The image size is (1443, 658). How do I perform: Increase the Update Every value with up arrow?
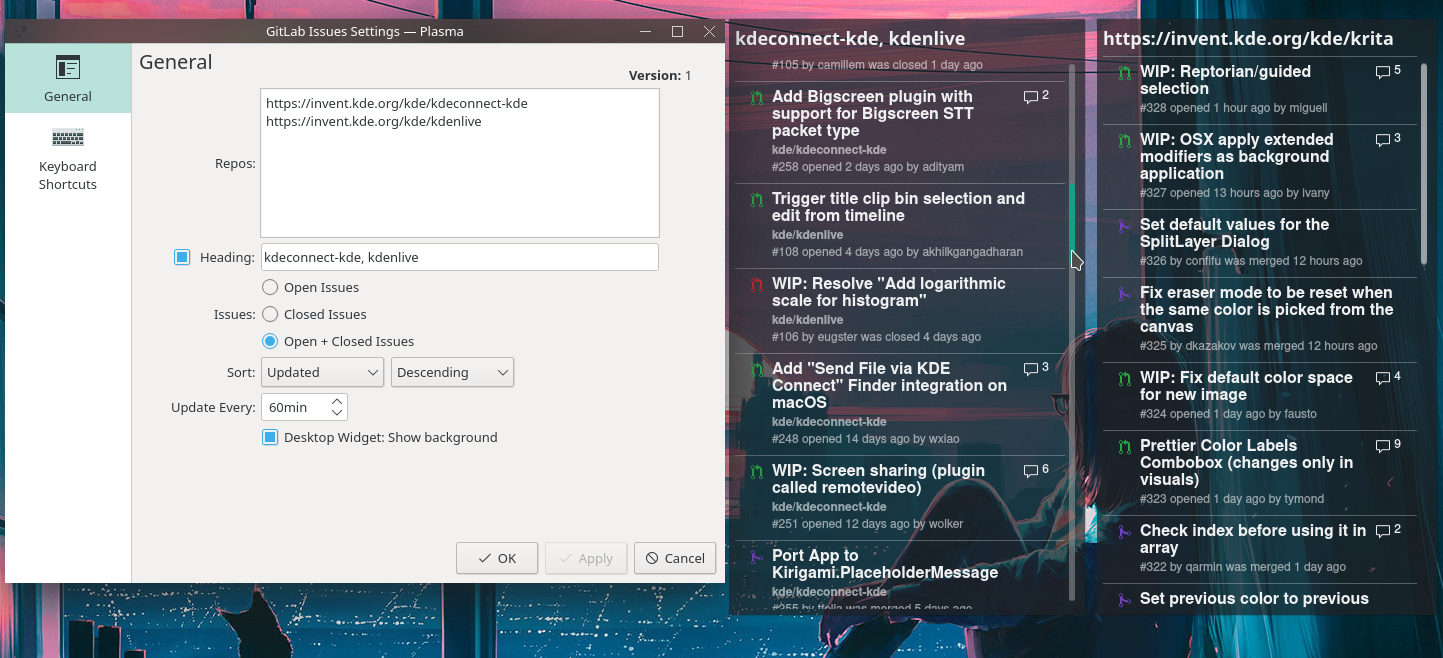[x=337, y=401]
